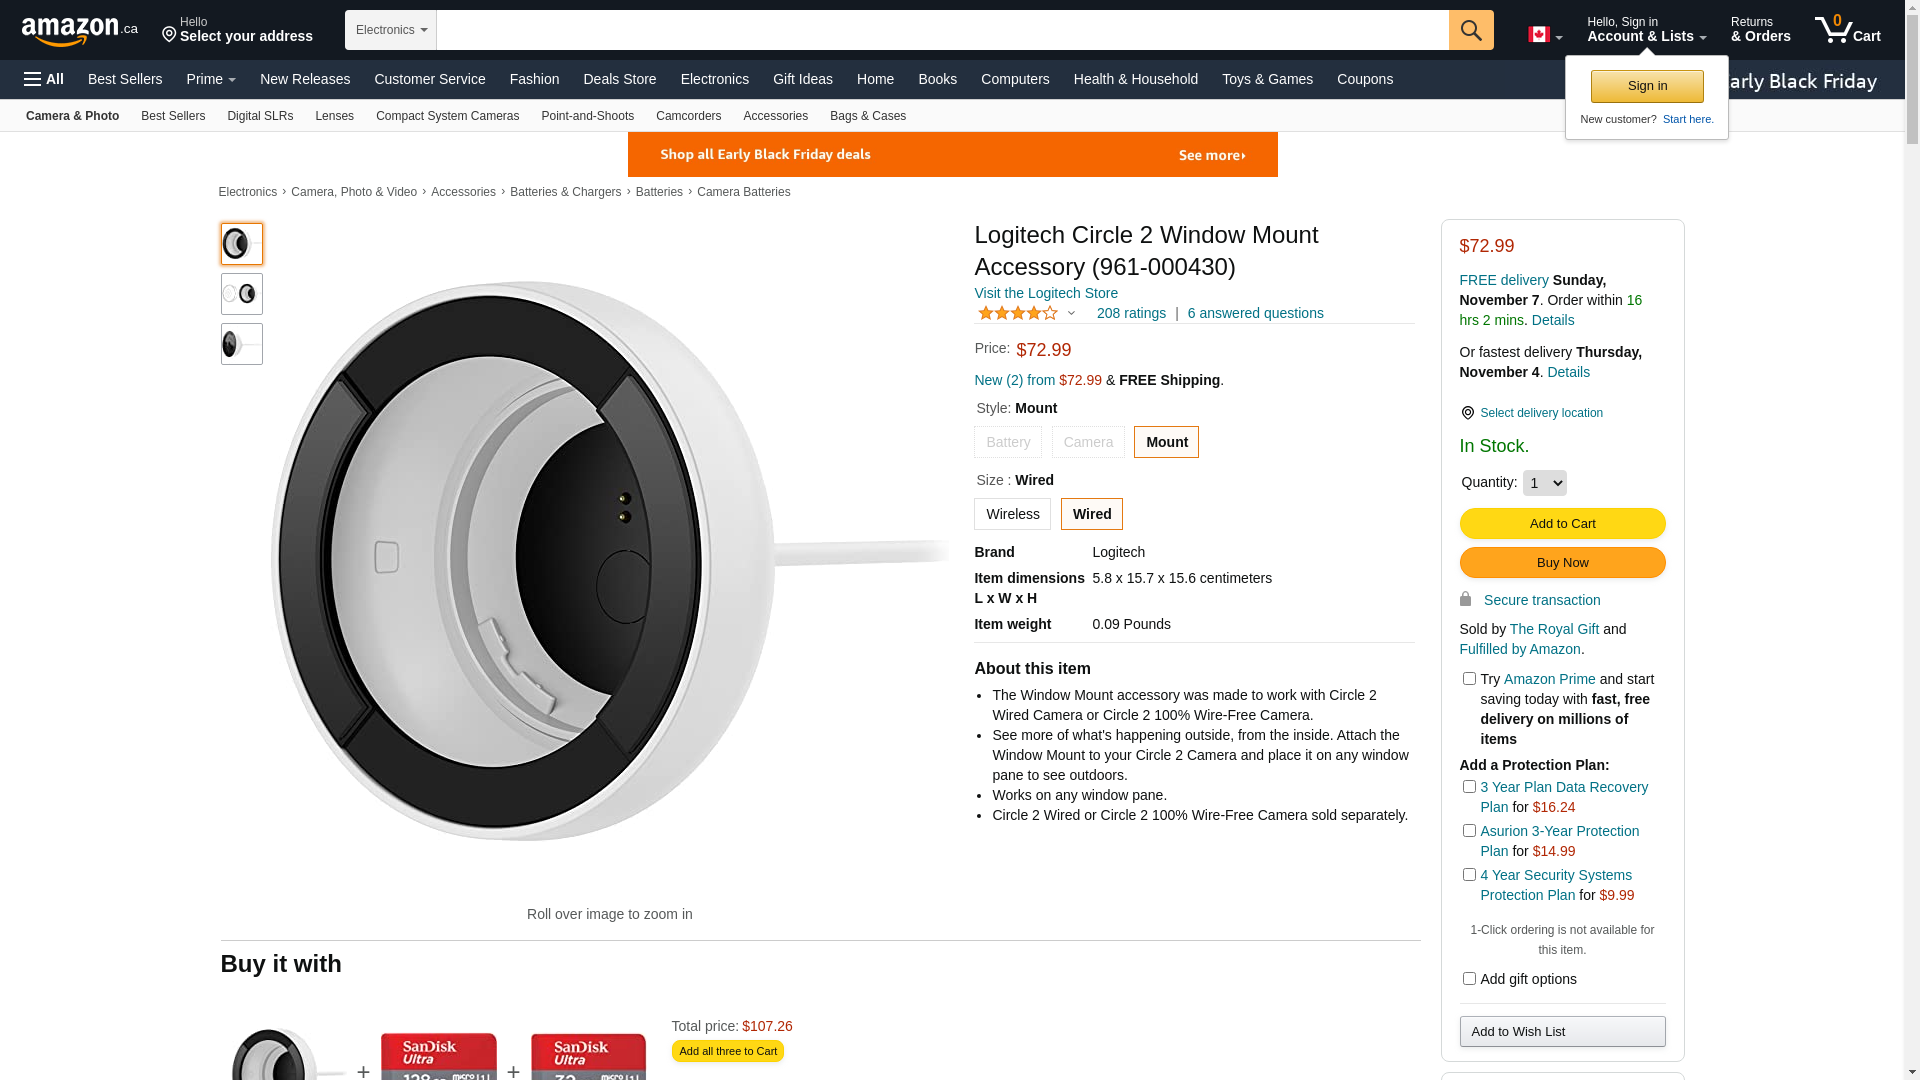Image resolution: width=1920 pixels, height=1080 pixels.
Task: Click the Amazon.ca logo
Action: 80,31
